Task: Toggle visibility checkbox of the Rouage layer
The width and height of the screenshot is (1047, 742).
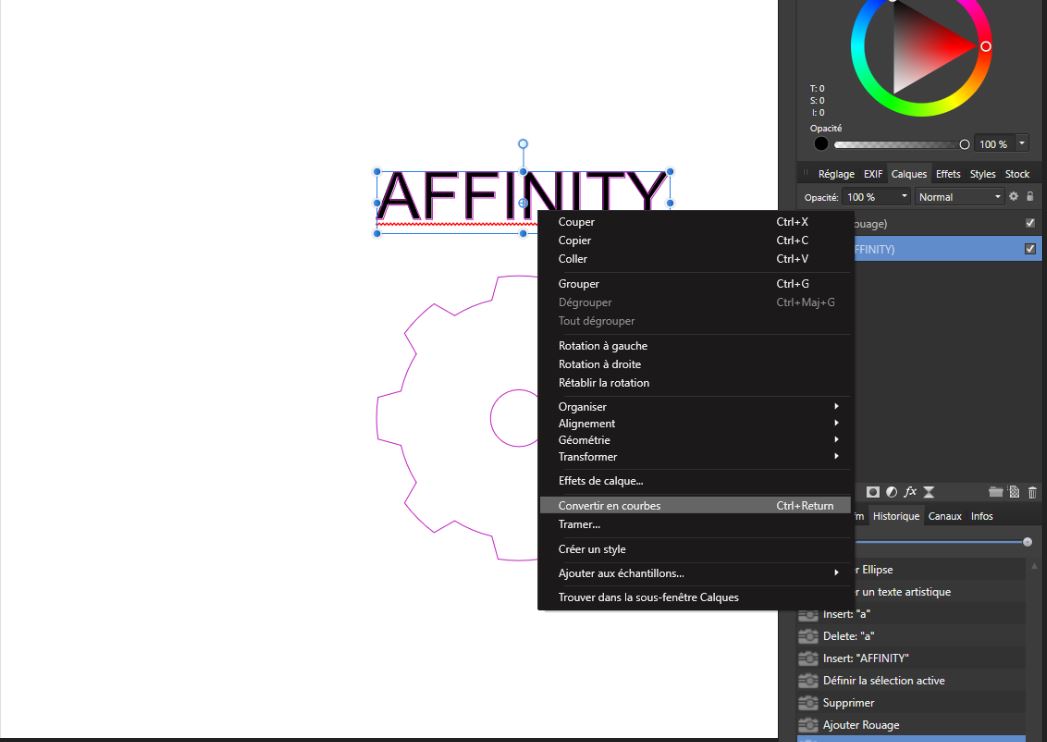Action: [1030, 223]
